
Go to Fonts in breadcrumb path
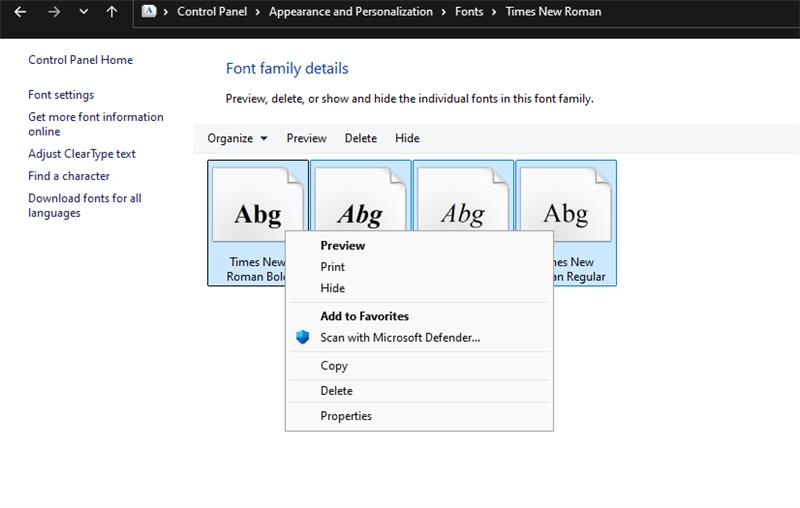coord(469,12)
